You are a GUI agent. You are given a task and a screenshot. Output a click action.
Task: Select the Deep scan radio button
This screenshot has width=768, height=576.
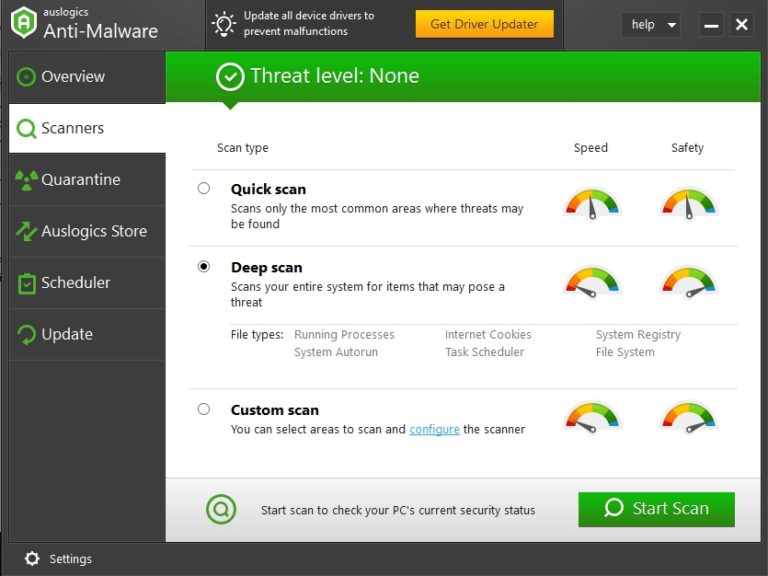(x=204, y=266)
